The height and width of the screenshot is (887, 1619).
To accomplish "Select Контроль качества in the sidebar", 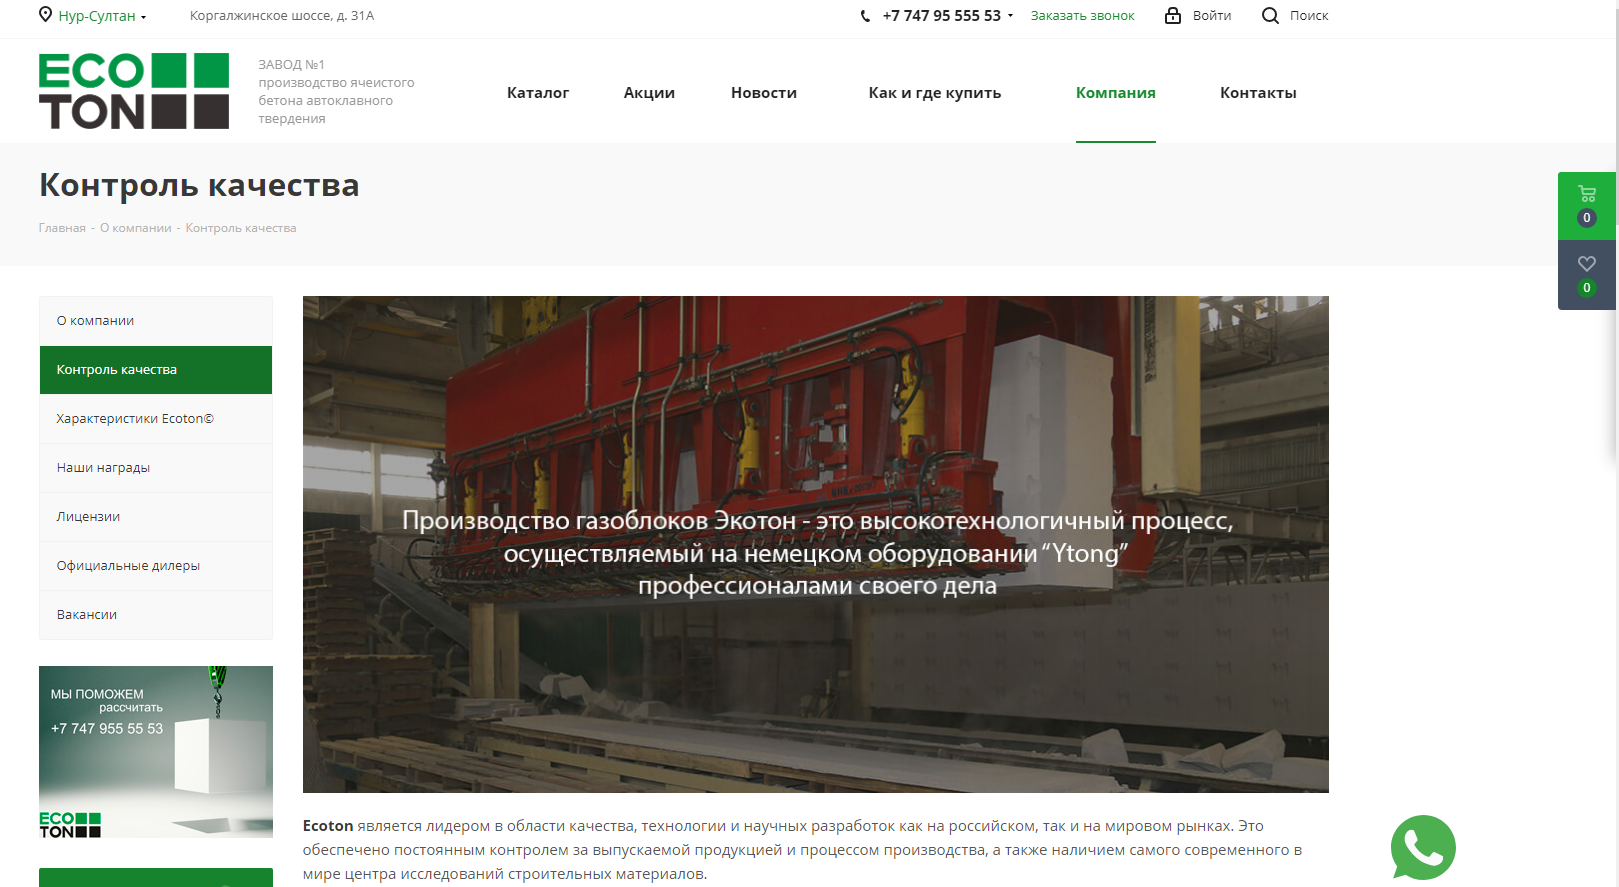I will 156,370.
